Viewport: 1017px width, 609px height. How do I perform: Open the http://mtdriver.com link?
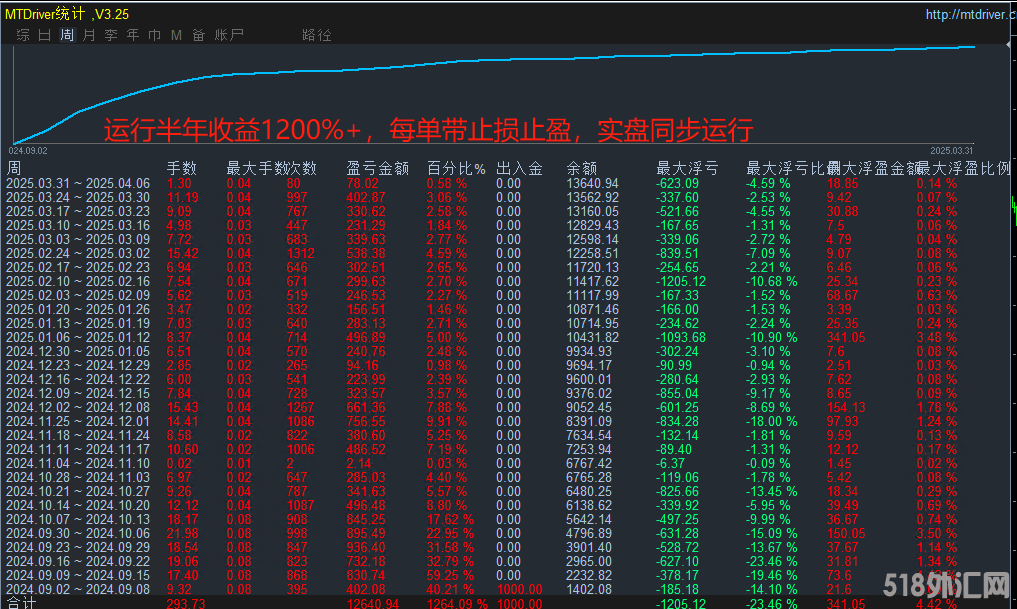965,15
